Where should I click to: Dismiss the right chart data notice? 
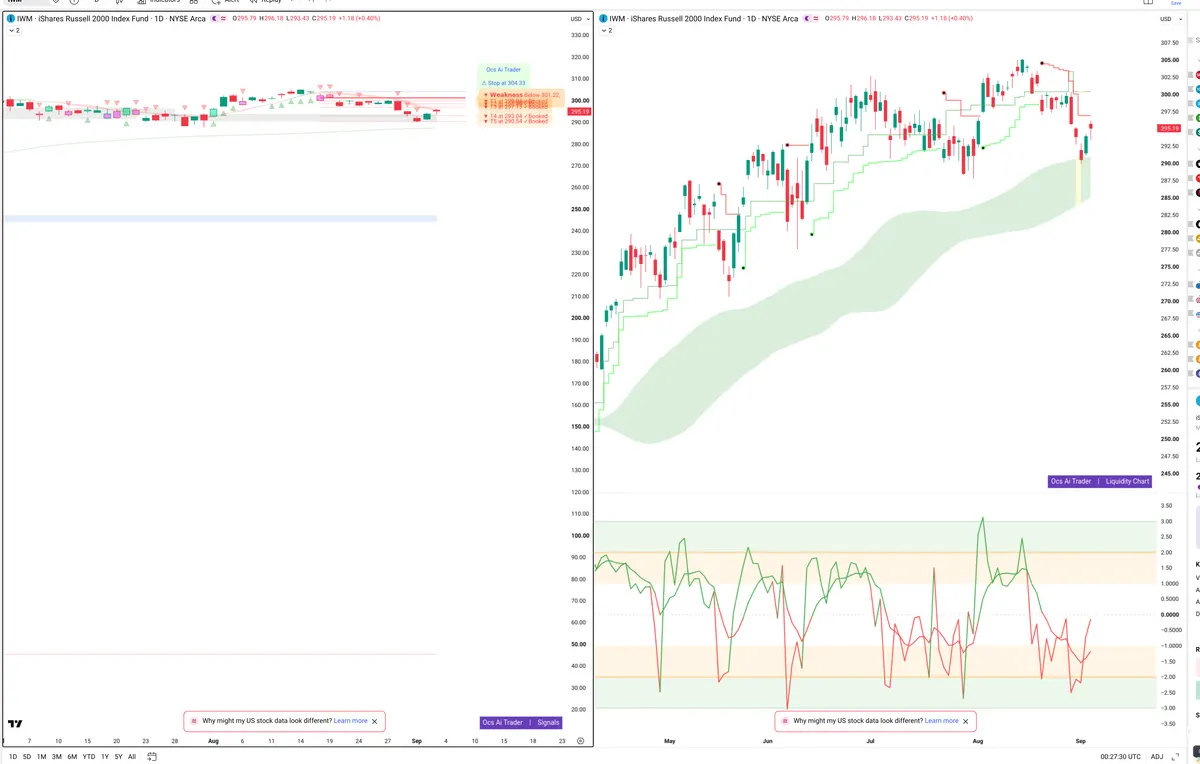(965, 721)
